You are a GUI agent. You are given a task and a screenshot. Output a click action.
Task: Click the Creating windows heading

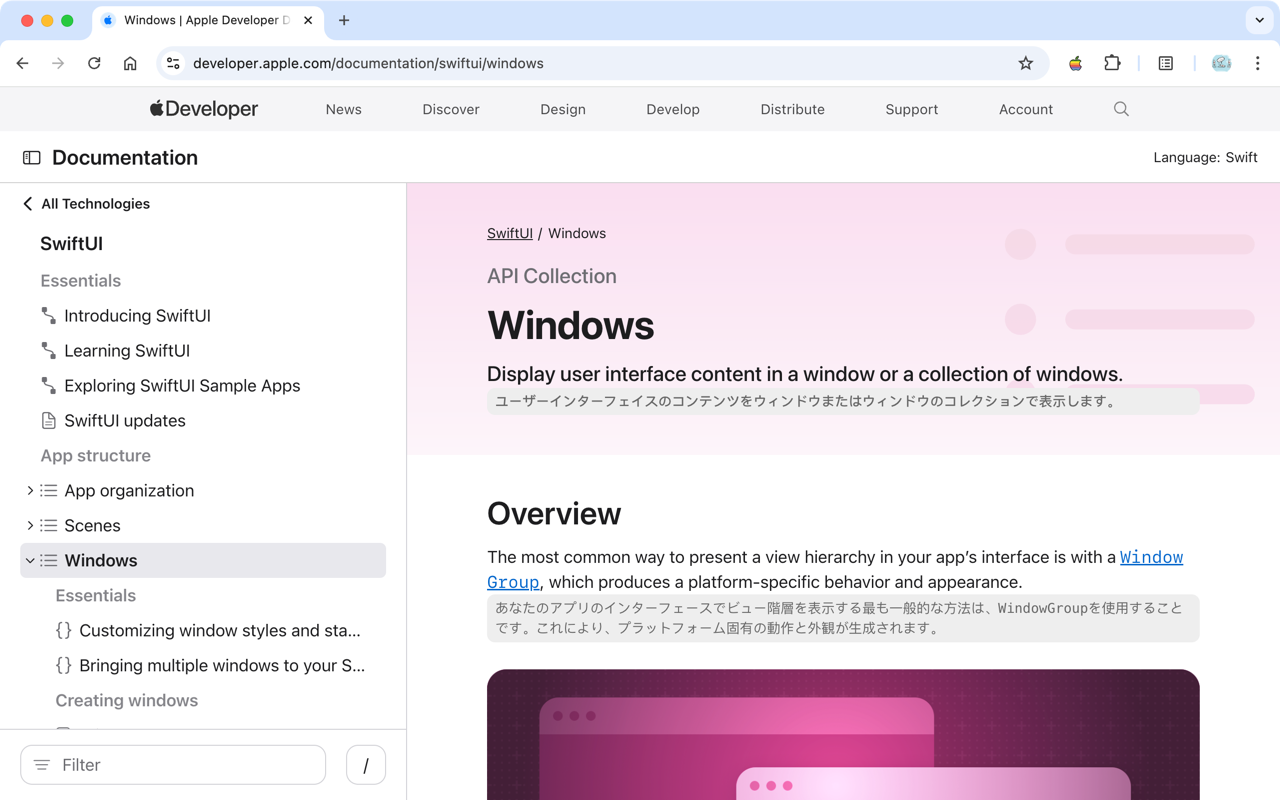[126, 701]
